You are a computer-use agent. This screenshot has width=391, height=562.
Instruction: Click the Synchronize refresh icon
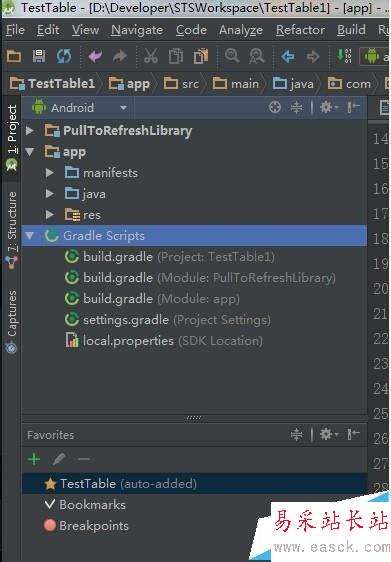pyautogui.click(x=64, y=56)
